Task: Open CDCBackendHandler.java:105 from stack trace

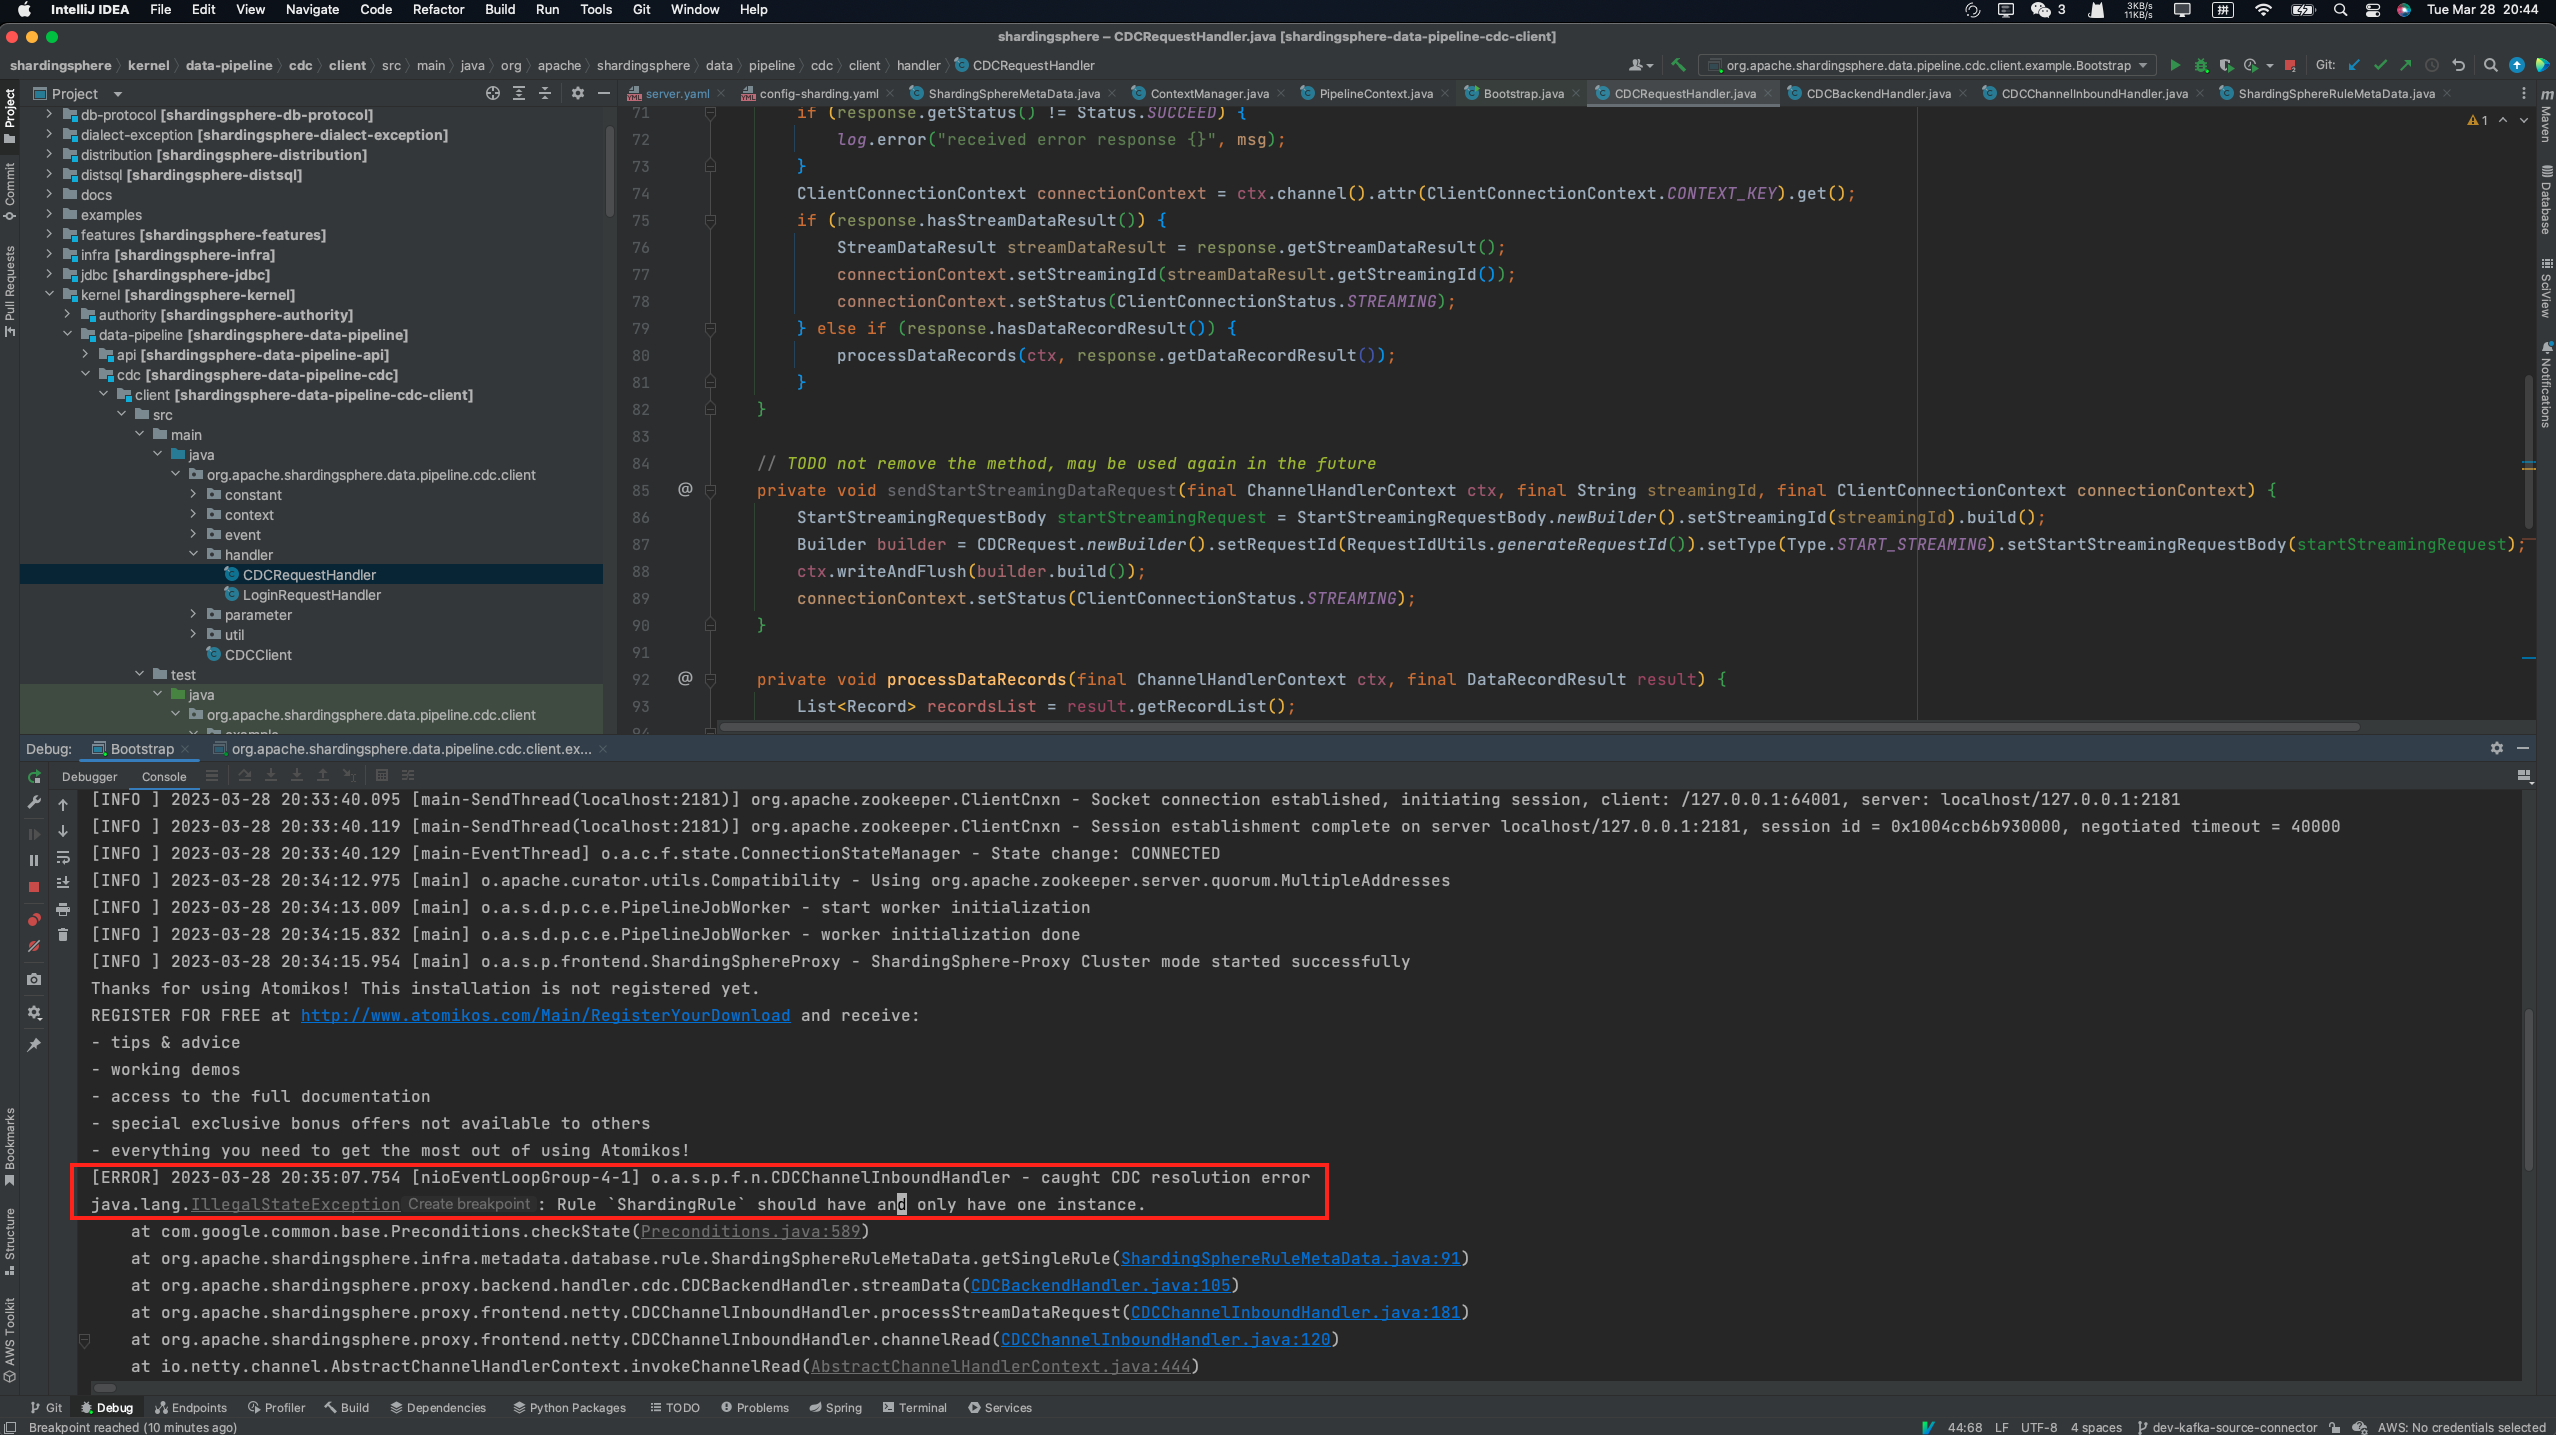Action: click(x=1099, y=1286)
